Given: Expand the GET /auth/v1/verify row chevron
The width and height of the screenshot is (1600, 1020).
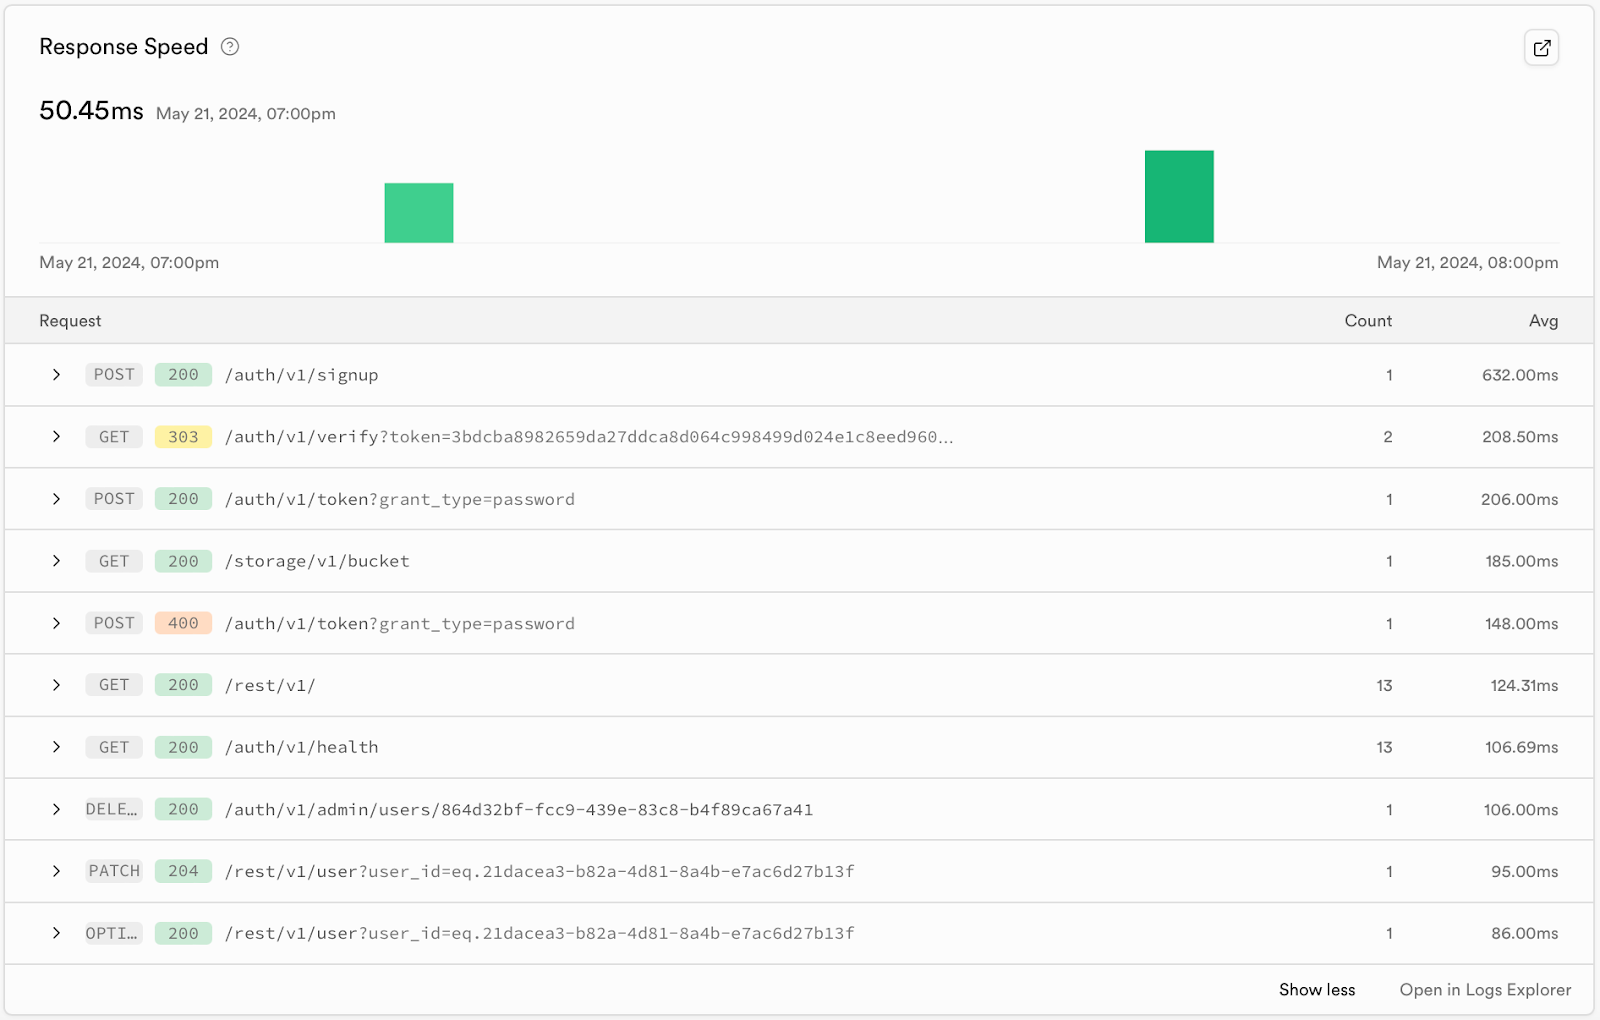Looking at the screenshot, I should pos(57,437).
